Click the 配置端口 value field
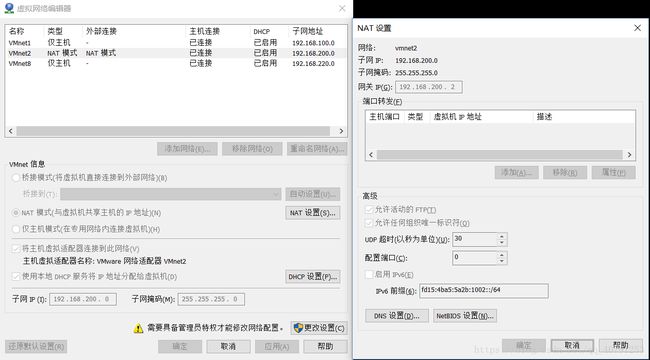 [x=475, y=258]
